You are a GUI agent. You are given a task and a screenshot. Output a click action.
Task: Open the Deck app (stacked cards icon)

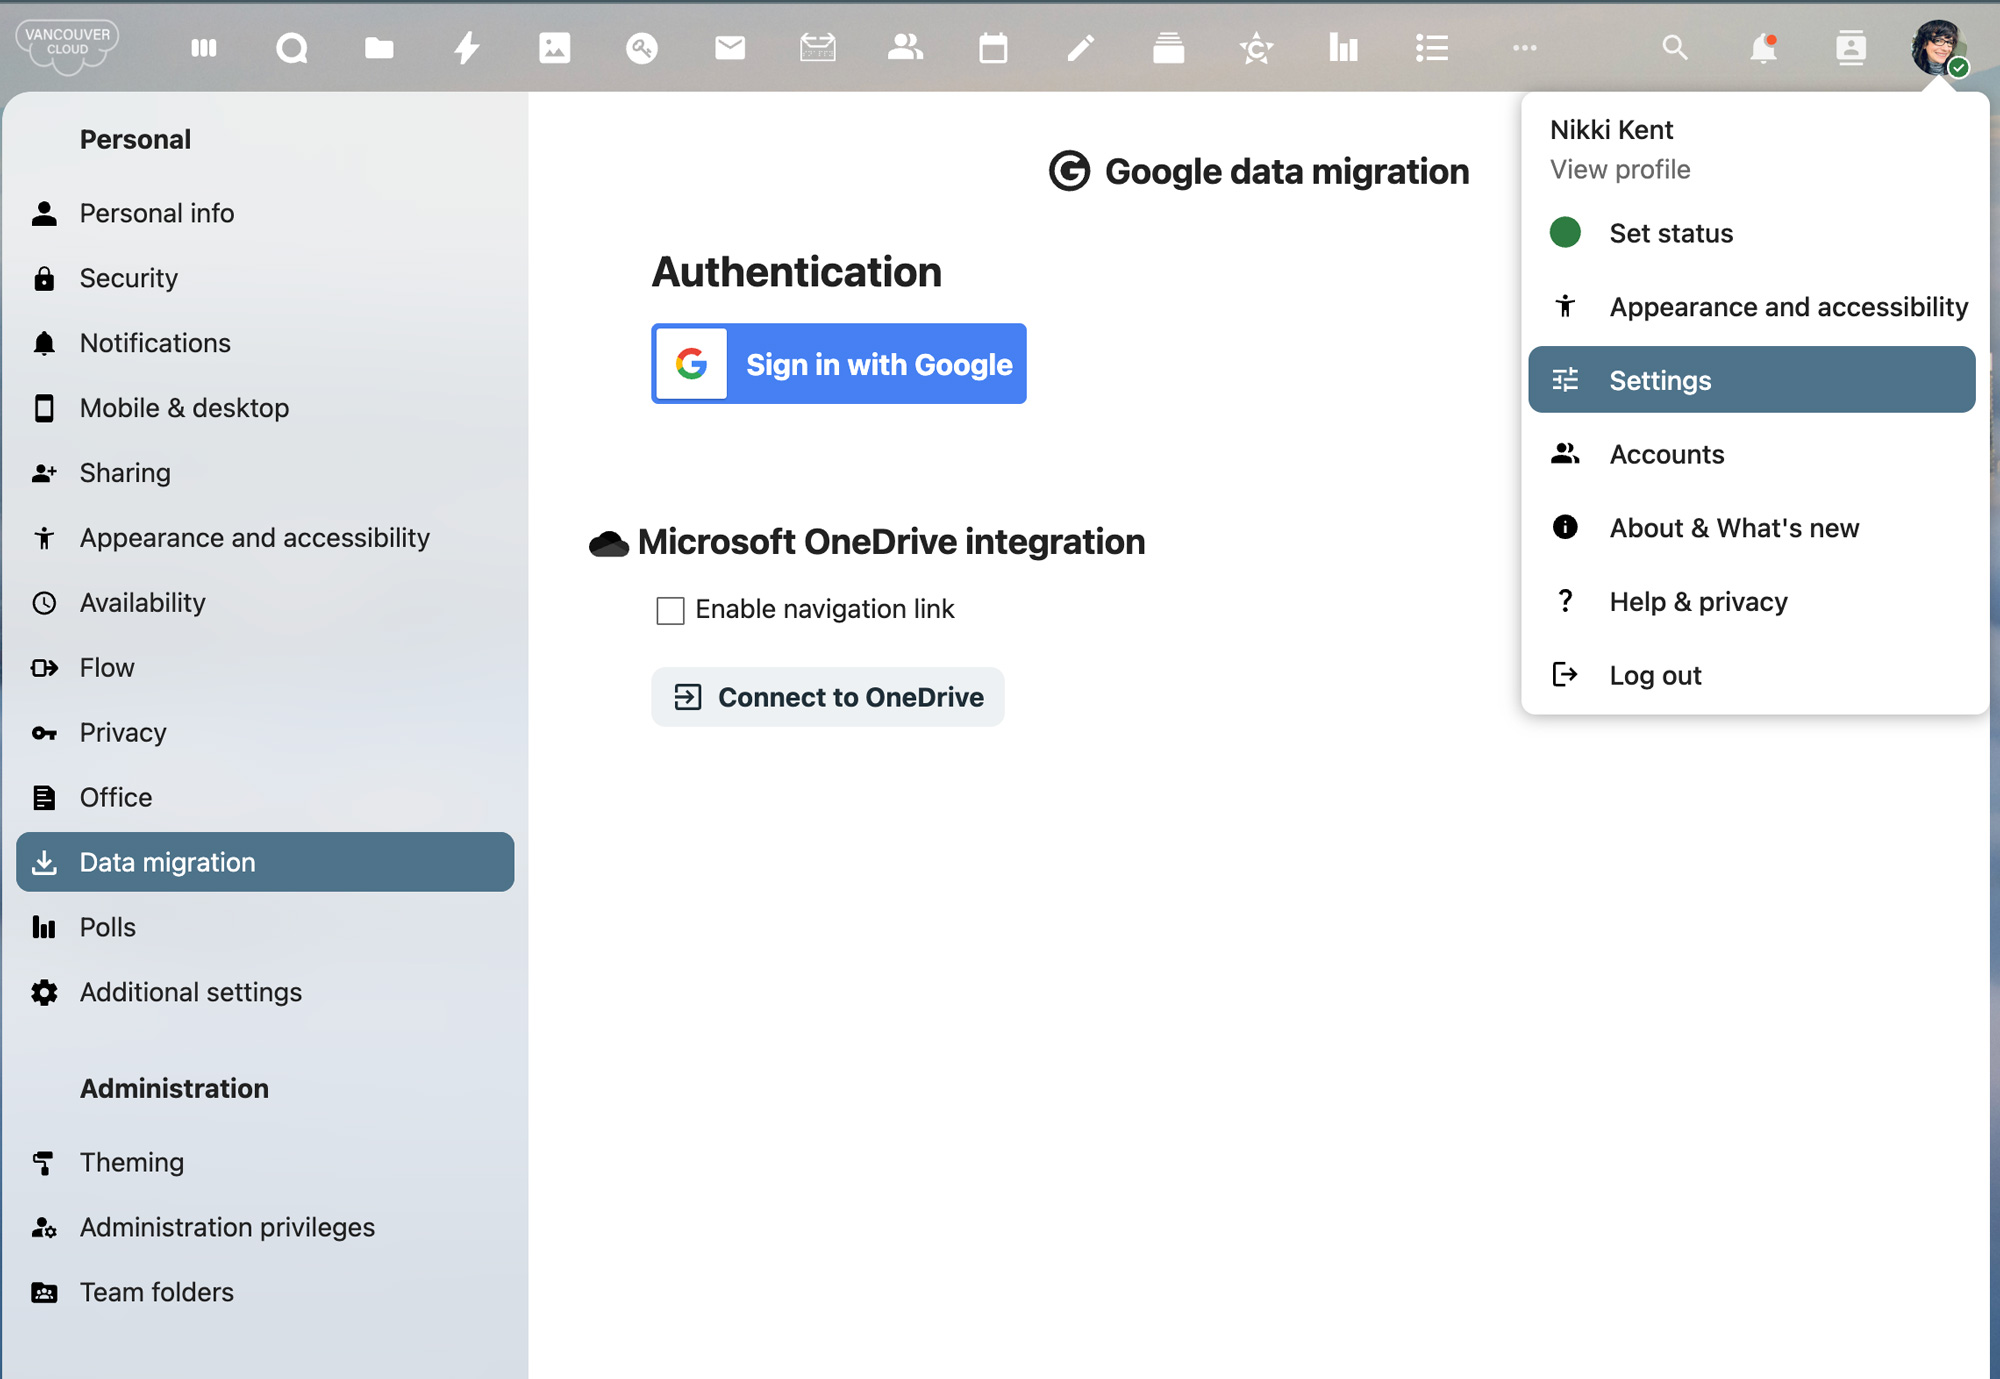pyautogui.click(x=1168, y=47)
